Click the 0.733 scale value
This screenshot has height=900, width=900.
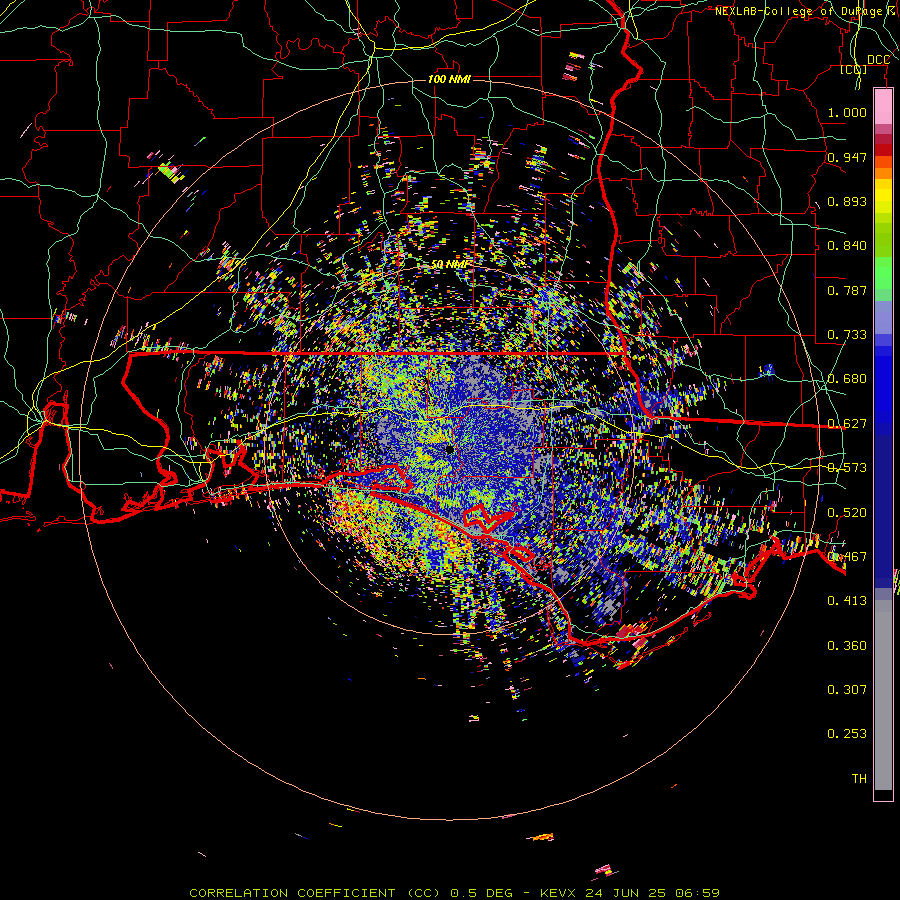847,335
